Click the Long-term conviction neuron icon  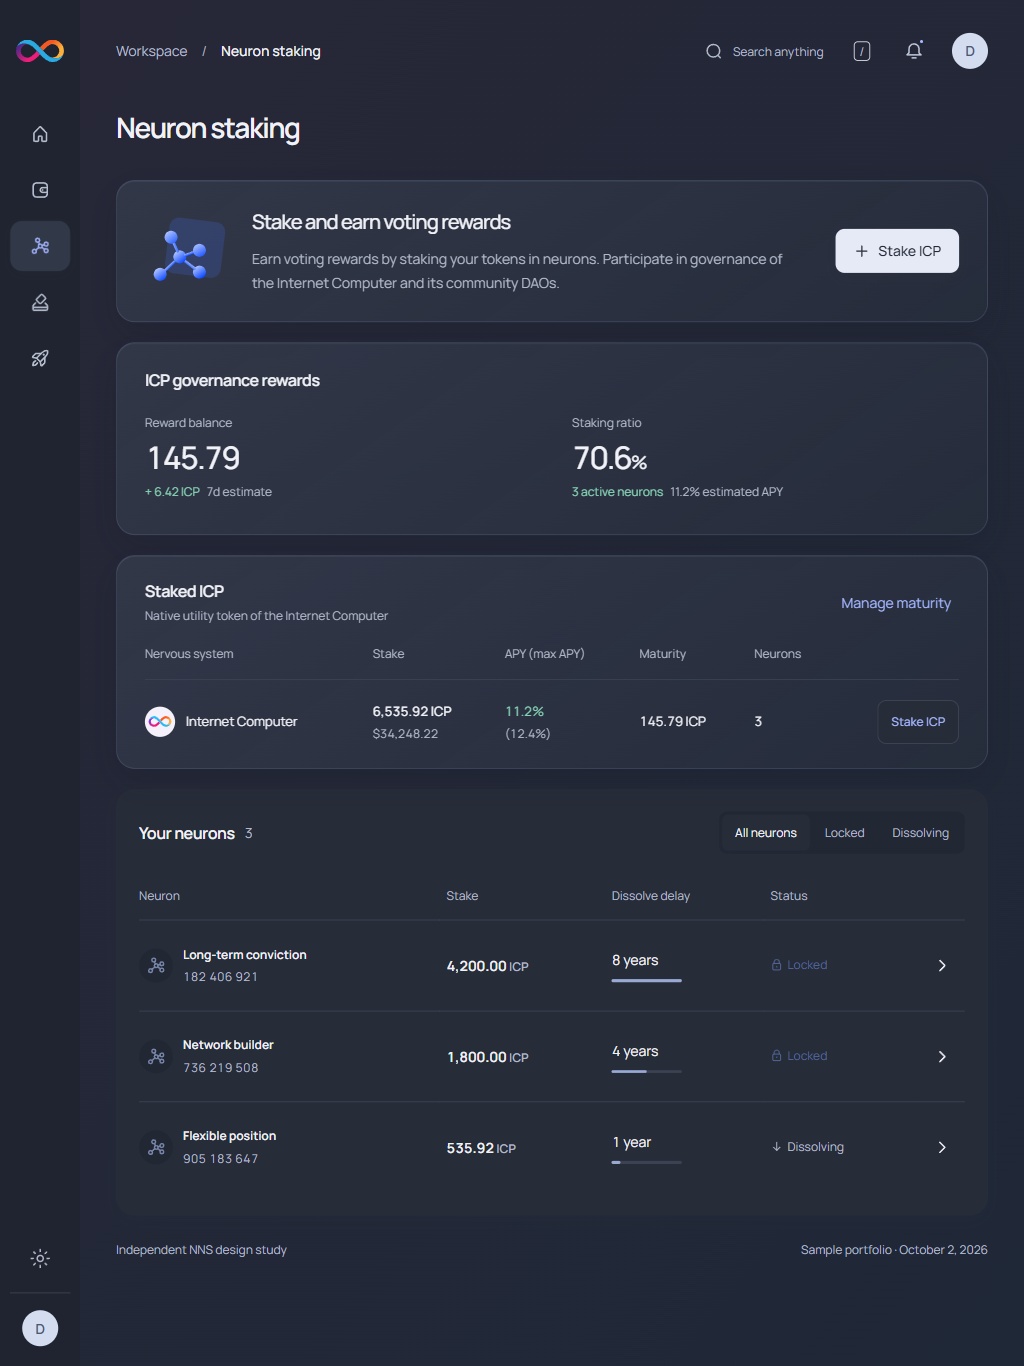[157, 966]
